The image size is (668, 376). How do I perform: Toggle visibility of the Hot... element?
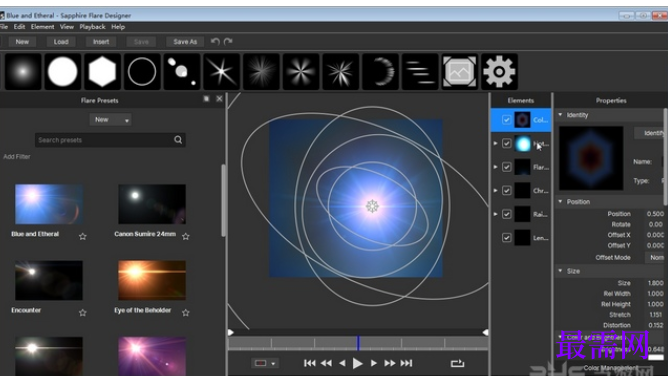tap(507, 144)
